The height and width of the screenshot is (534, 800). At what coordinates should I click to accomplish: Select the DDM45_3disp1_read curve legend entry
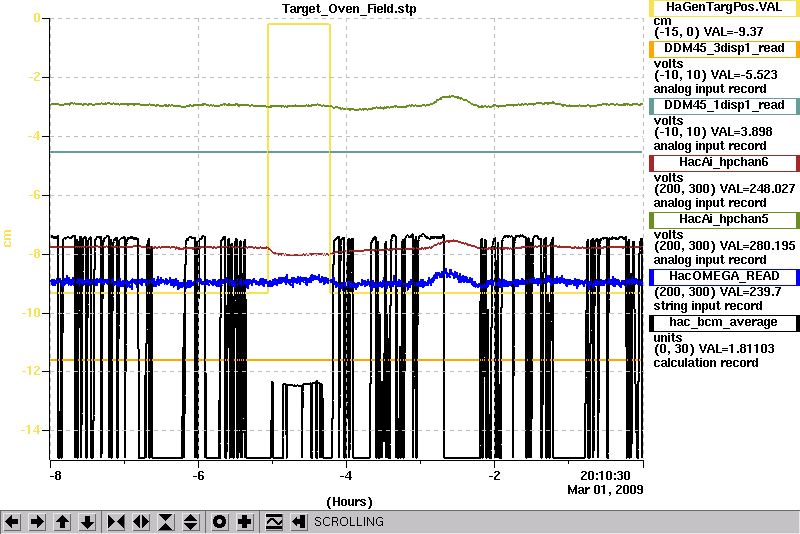[x=724, y=48]
